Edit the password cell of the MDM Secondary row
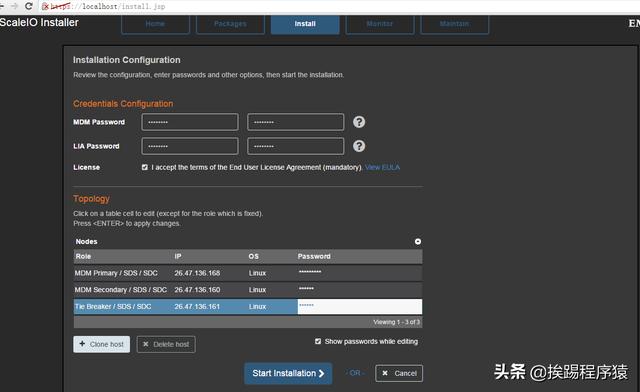640x392 pixels. click(359, 290)
